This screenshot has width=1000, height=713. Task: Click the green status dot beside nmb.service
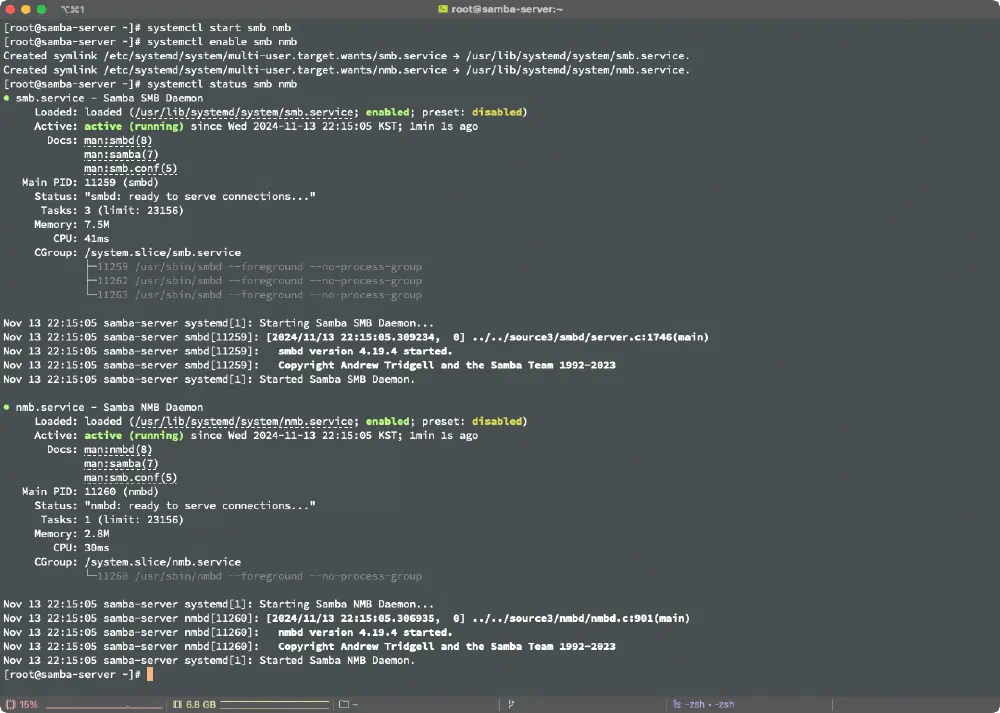pyautogui.click(x=7, y=407)
